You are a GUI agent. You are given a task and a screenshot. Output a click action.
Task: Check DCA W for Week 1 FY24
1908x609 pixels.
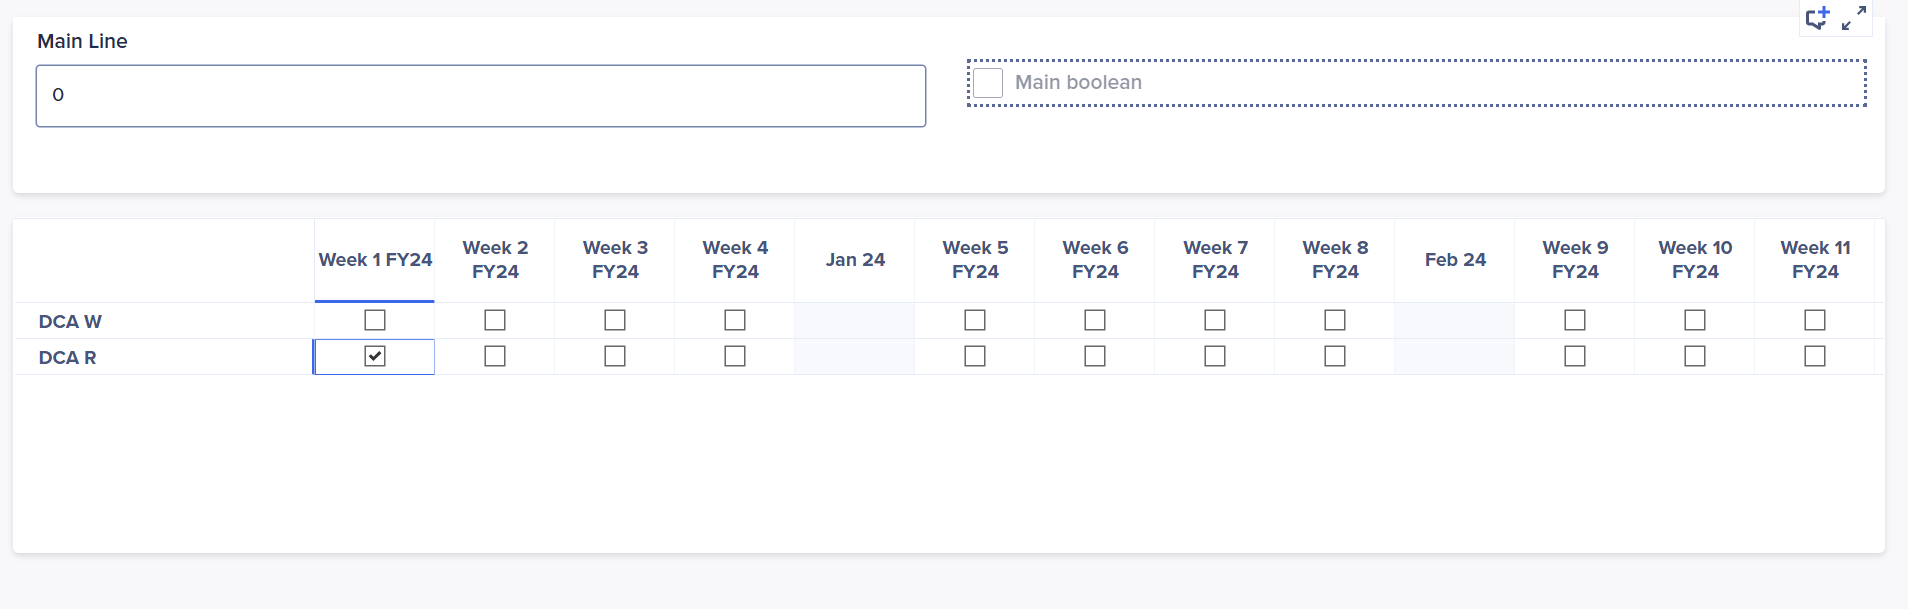click(x=375, y=320)
